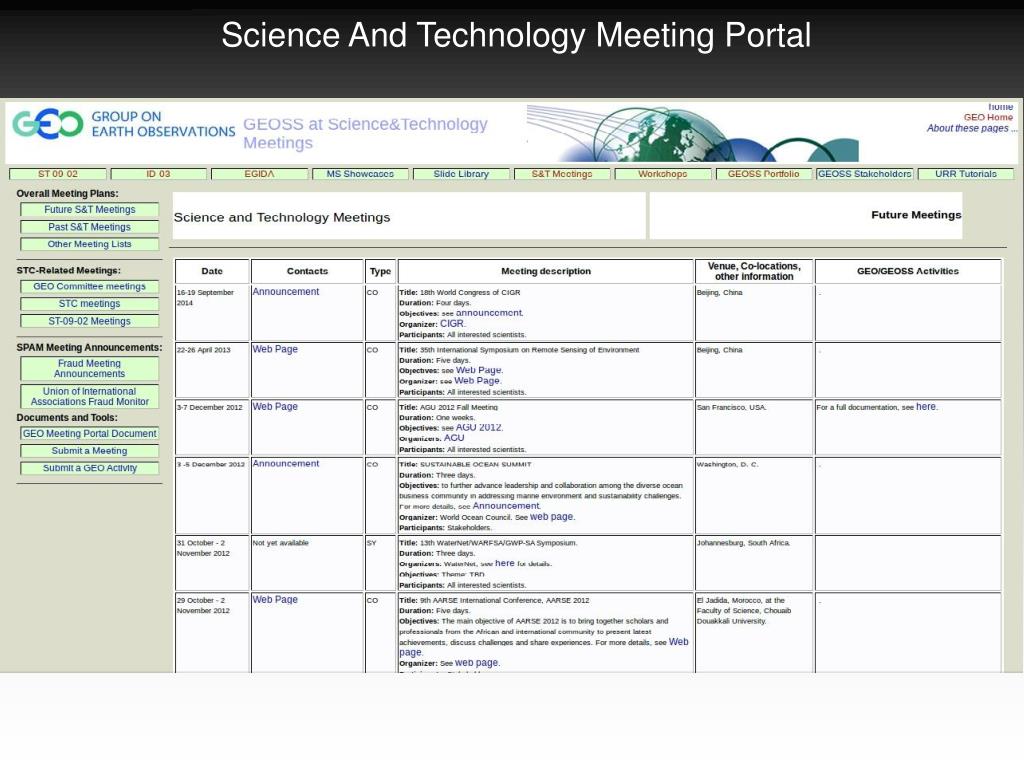Open the Slide Library tab
The width and height of the screenshot is (1024, 768).
click(461, 174)
